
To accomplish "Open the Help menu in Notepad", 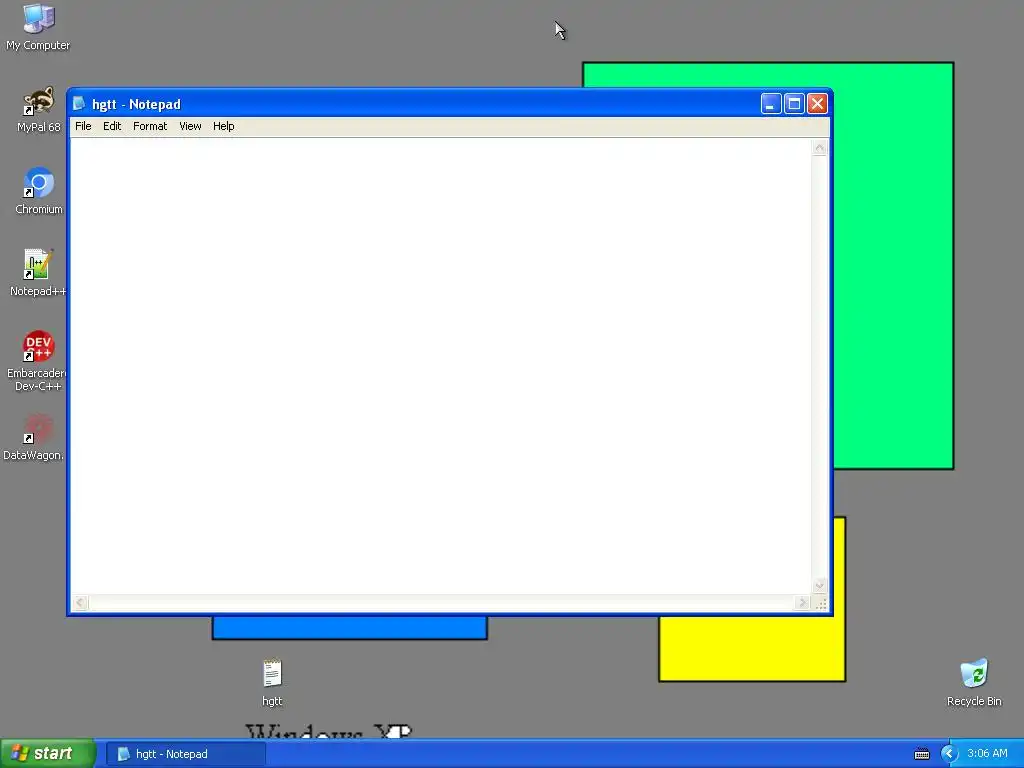I will click(x=223, y=126).
